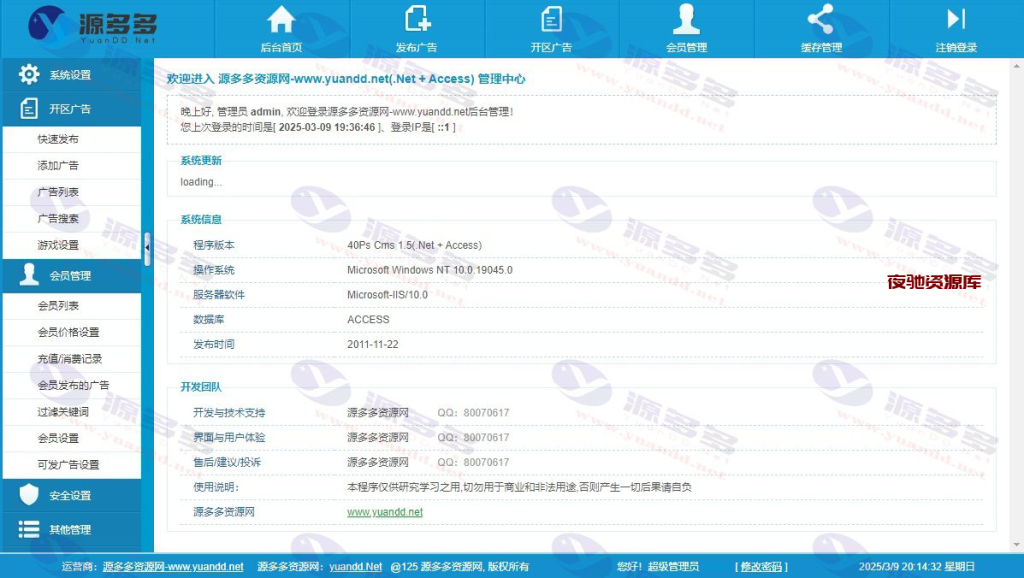This screenshot has width=1024, height=578.
Task: Click the shield icon beside 安全设置
Action: (29, 495)
